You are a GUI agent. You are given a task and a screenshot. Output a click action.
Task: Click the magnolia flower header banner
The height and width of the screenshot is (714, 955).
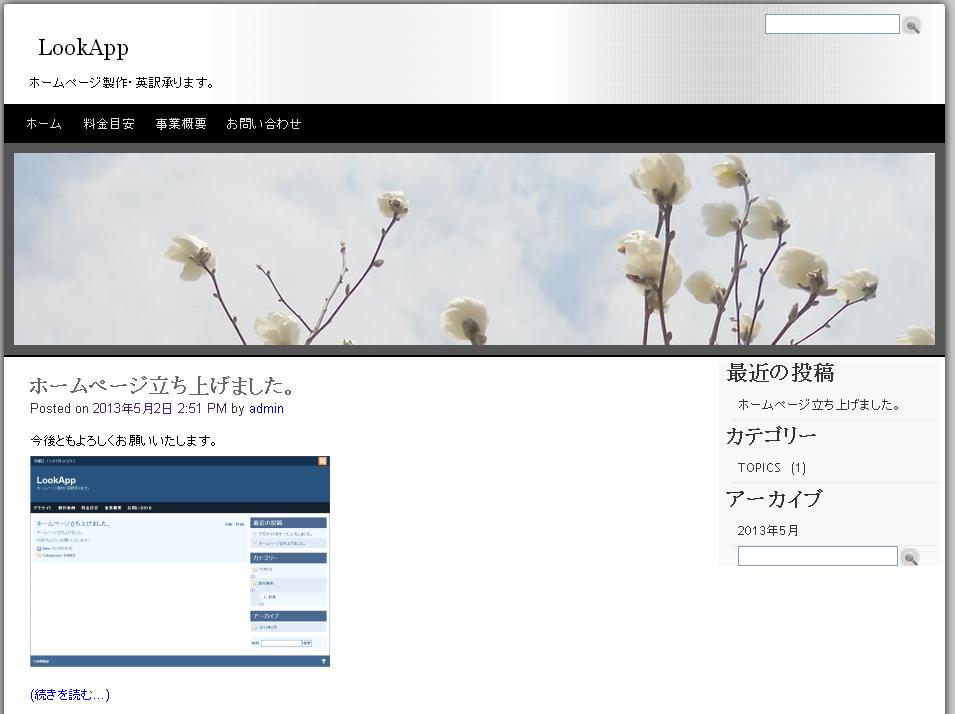[474, 249]
